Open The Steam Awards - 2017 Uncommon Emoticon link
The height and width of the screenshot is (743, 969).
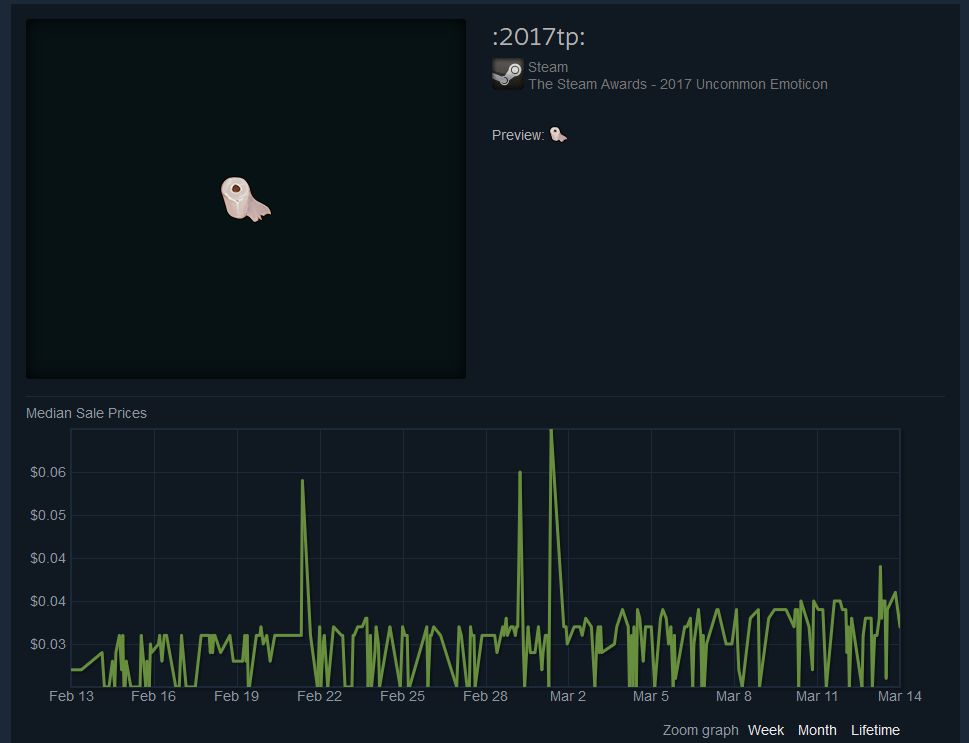point(678,84)
